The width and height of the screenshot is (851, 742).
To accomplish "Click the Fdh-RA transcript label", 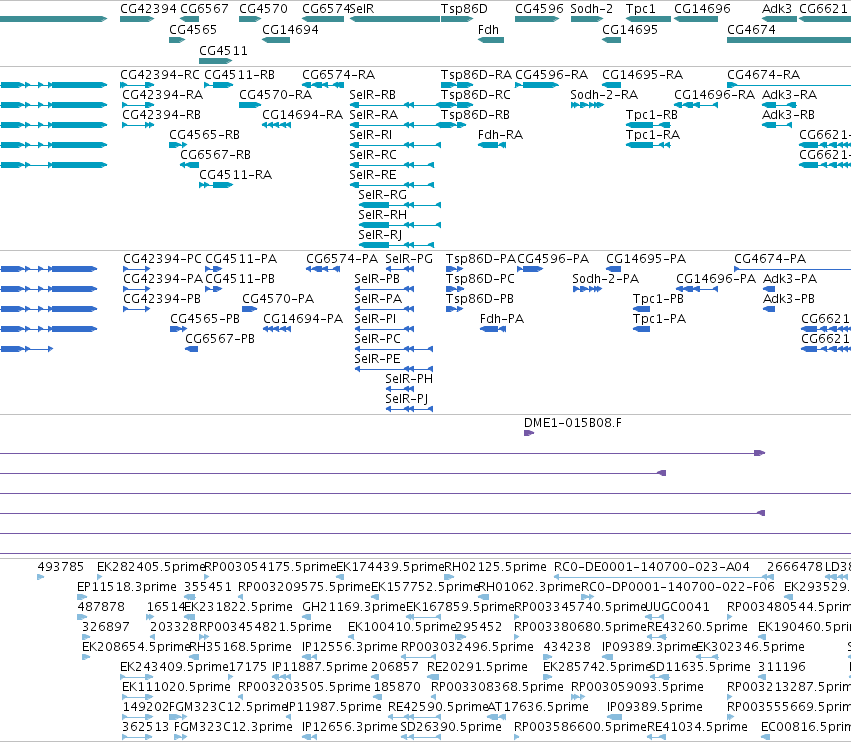I will pos(500,135).
